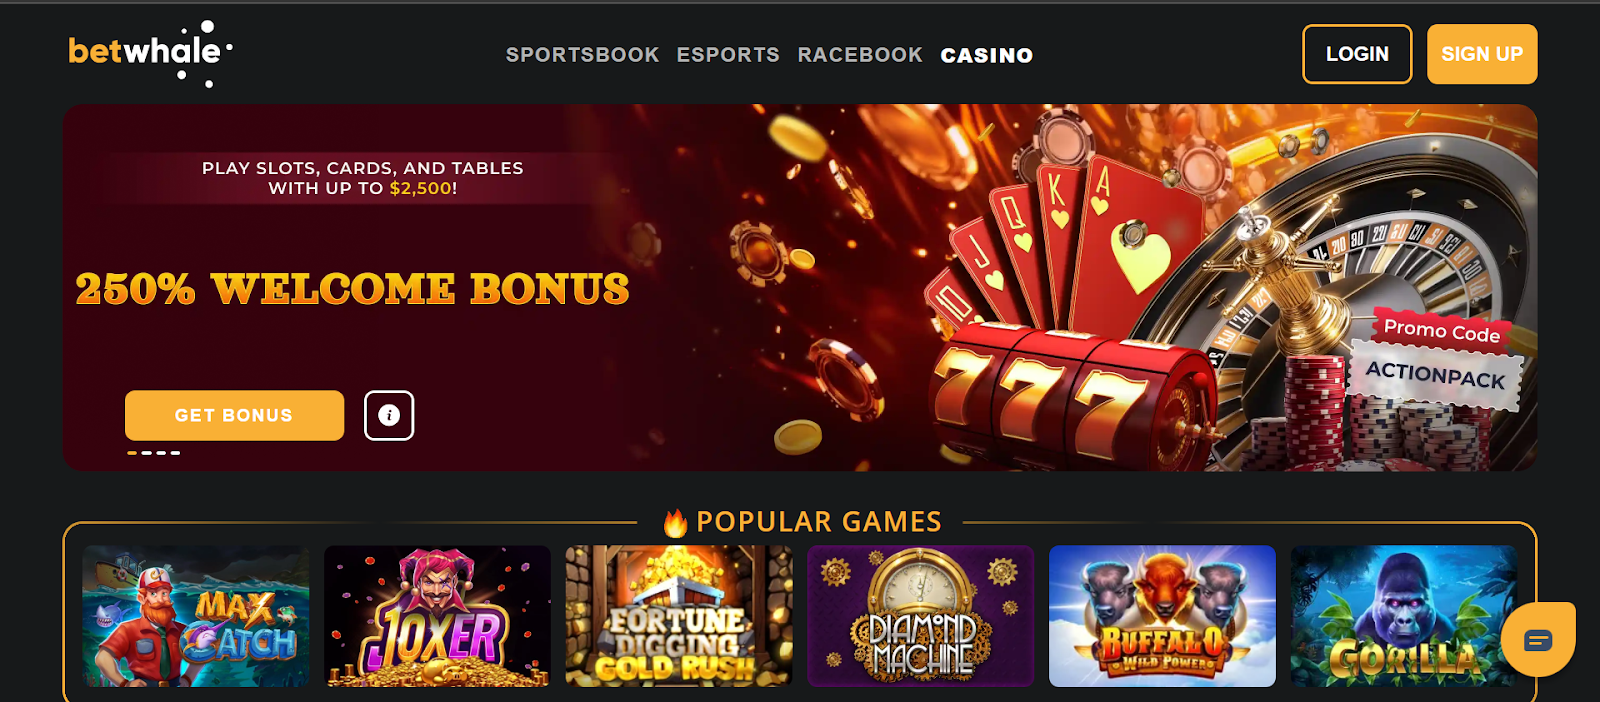Viewport: 1600px width, 702px height.
Task: Launch the Joxer slot game
Action: pos(437,616)
